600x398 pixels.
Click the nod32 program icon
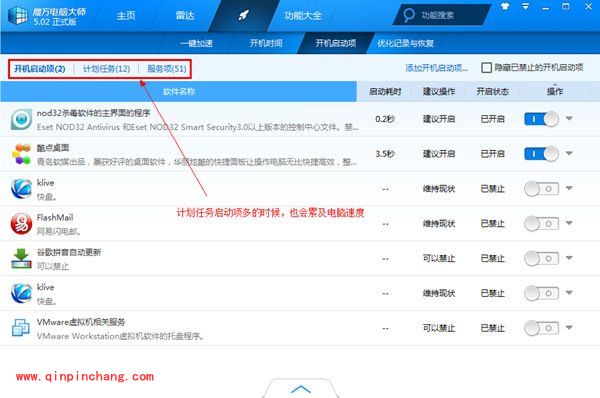point(21,119)
